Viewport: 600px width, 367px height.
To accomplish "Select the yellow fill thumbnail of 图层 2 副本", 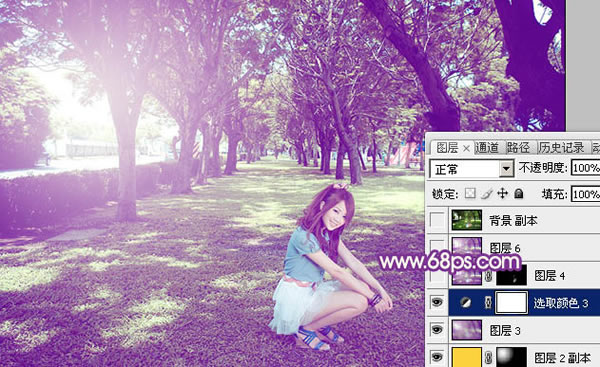I will [467, 357].
